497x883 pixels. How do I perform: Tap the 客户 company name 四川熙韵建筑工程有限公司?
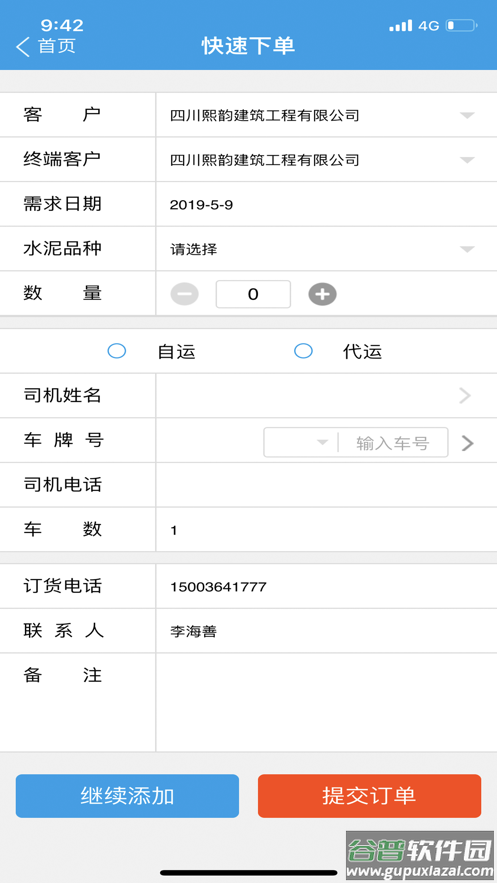tap(265, 116)
